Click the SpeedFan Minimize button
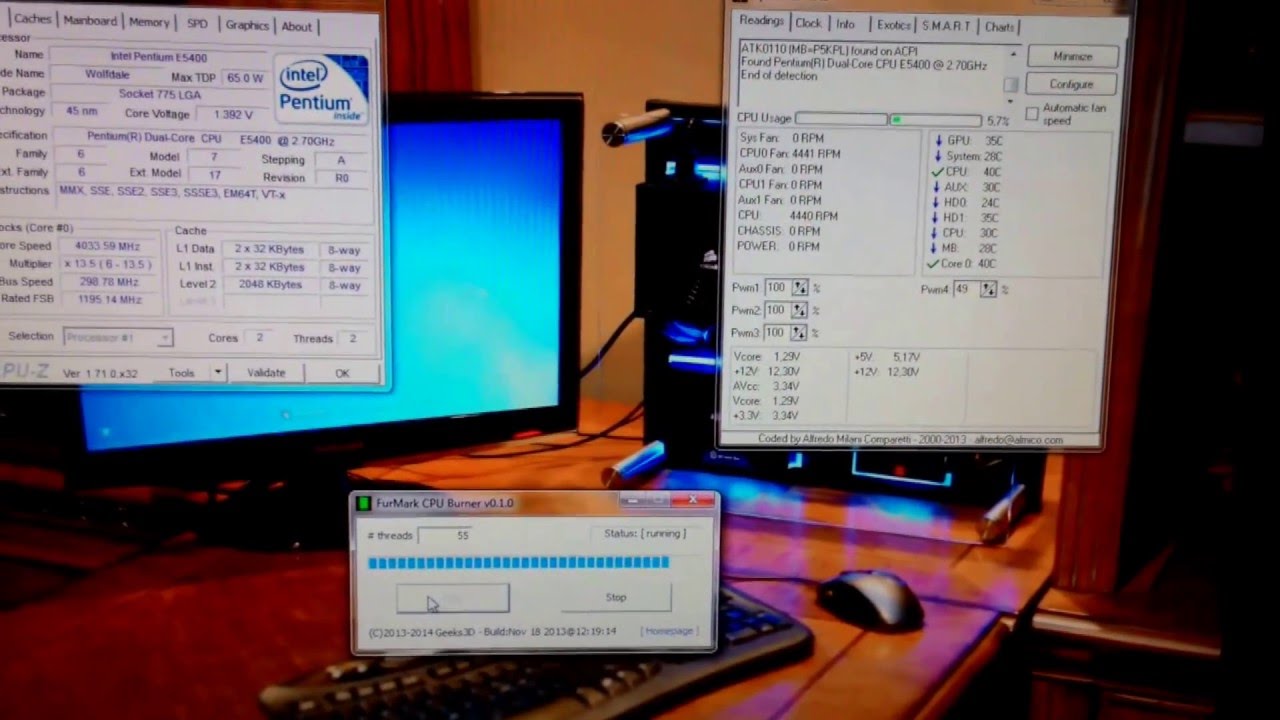Viewport: 1280px width, 720px height. click(1072, 56)
